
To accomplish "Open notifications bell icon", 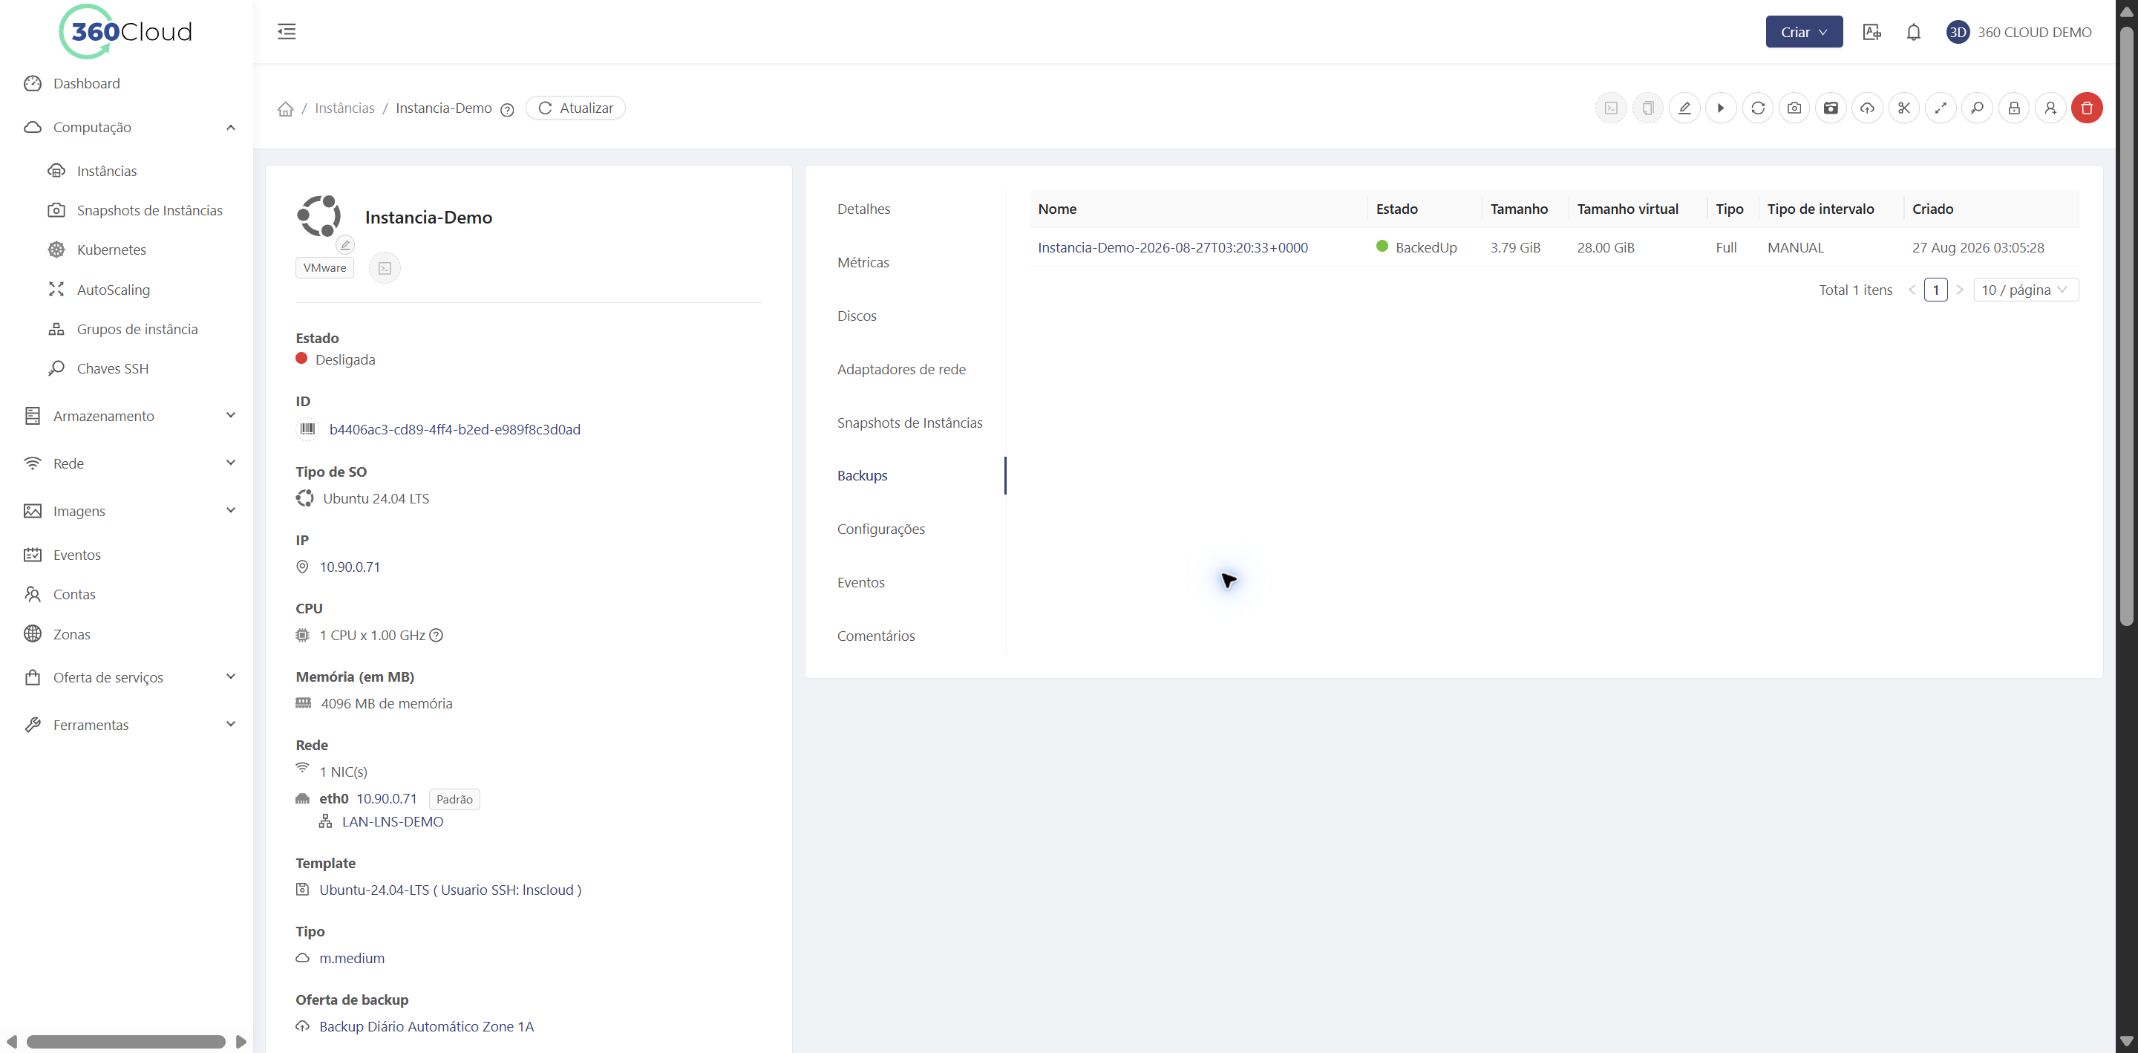I will tap(1913, 32).
